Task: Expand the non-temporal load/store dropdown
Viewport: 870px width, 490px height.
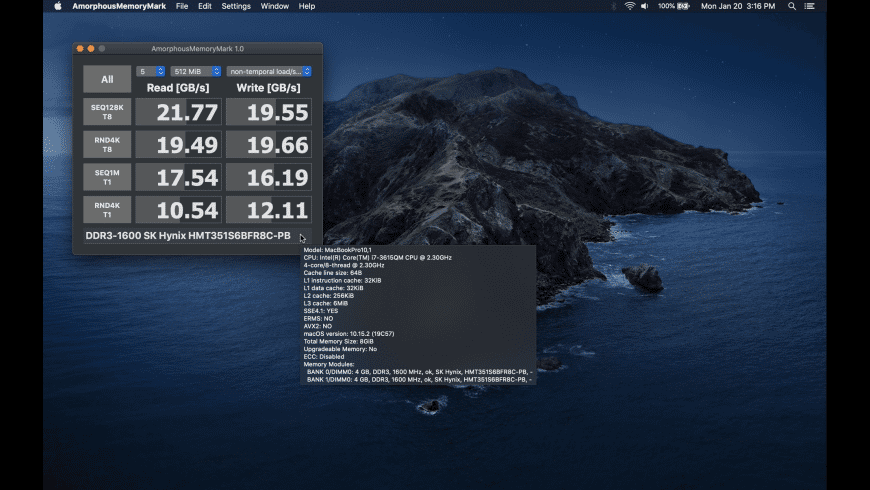Action: (269, 71)
